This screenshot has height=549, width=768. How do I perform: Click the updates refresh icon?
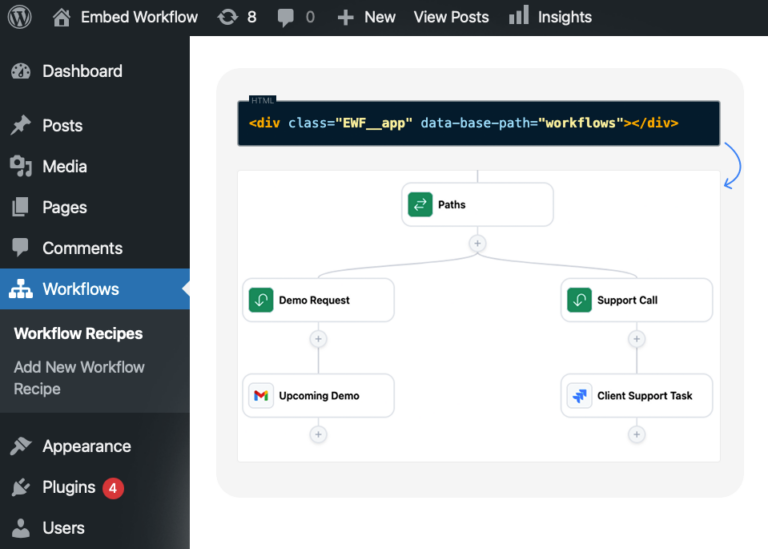[x=228, y=17]
